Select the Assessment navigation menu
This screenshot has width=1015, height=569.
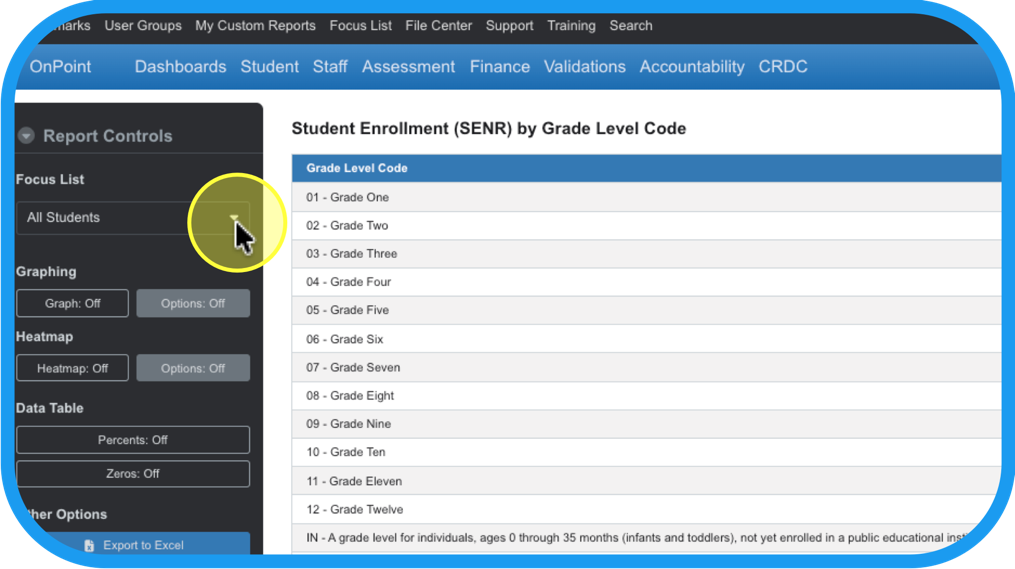tap(408, 67)
